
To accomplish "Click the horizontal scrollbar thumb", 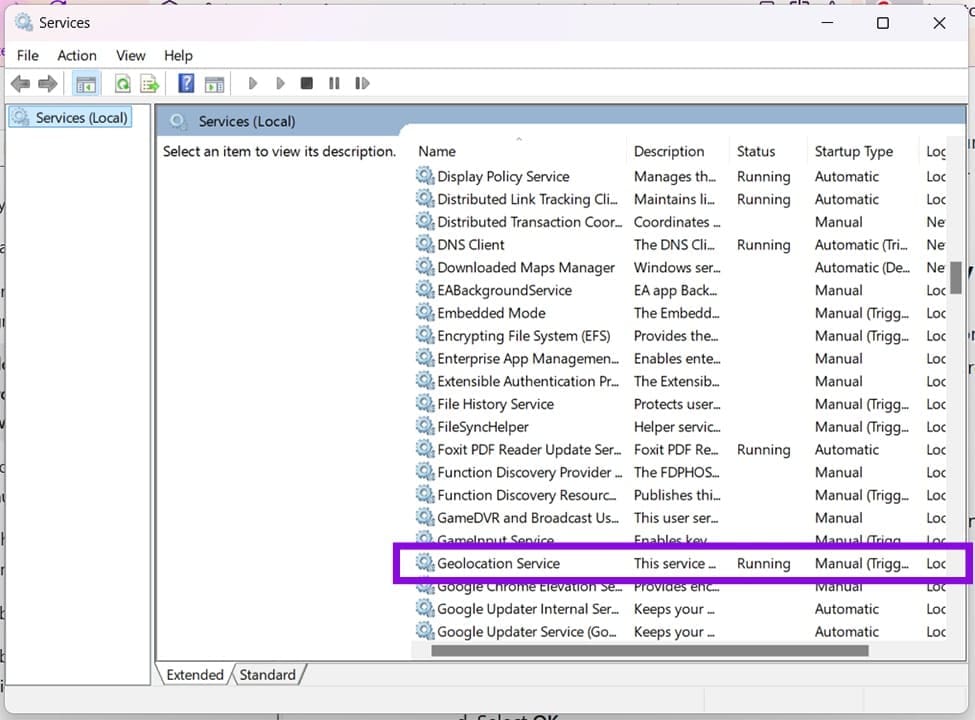I will (650, 650).
